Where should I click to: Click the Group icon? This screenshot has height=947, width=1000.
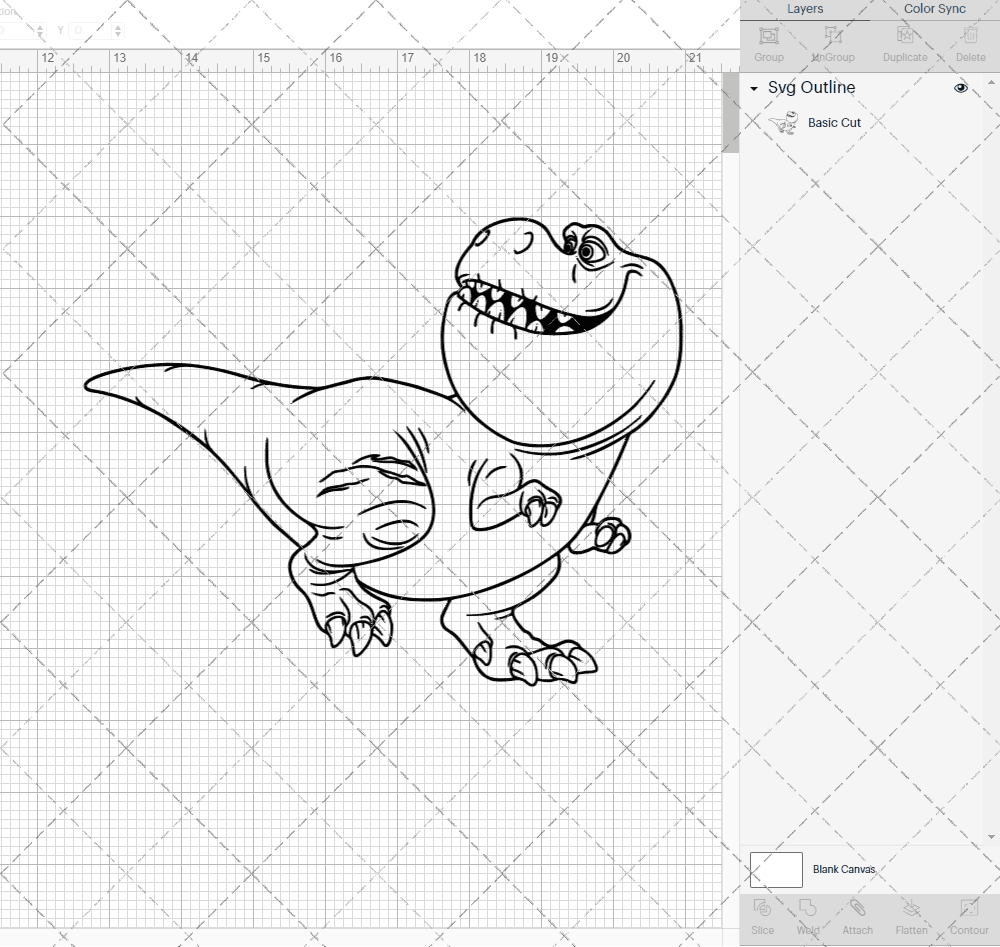[x=768, y=35]
